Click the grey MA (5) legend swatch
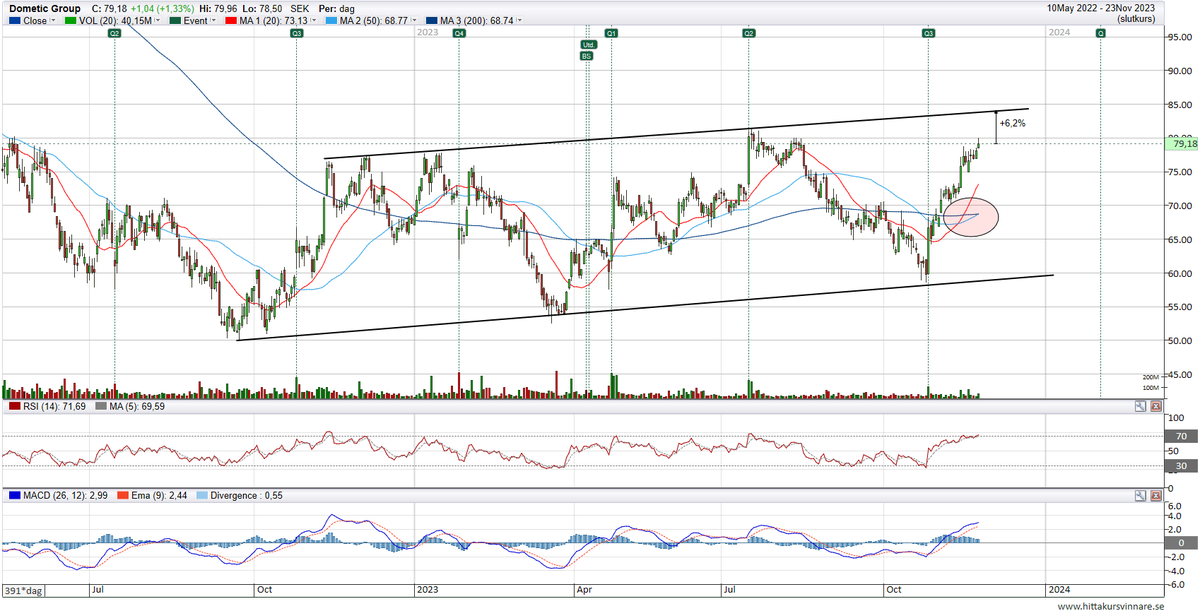 click(x=101, y=407)
